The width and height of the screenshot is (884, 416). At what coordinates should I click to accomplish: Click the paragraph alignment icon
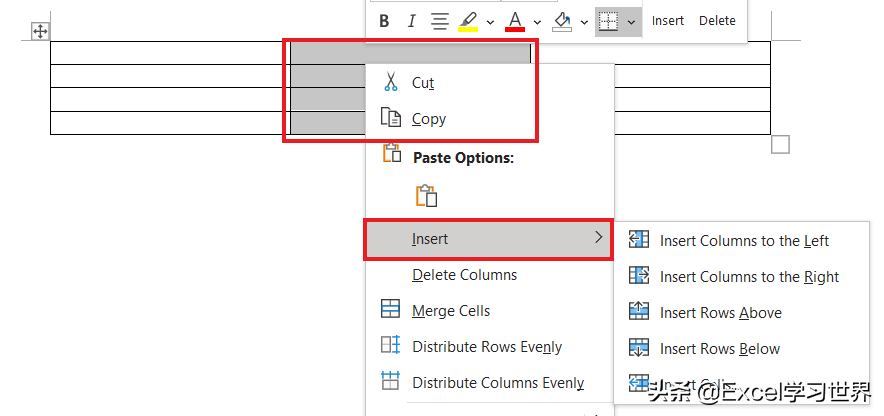coord(440,21)
